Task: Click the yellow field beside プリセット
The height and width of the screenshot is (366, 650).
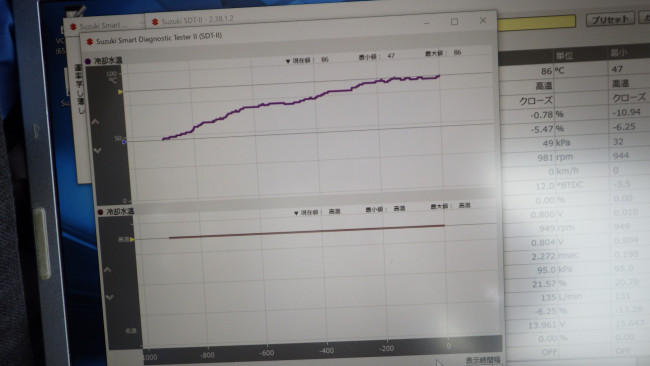Action: tap(536, 23)
